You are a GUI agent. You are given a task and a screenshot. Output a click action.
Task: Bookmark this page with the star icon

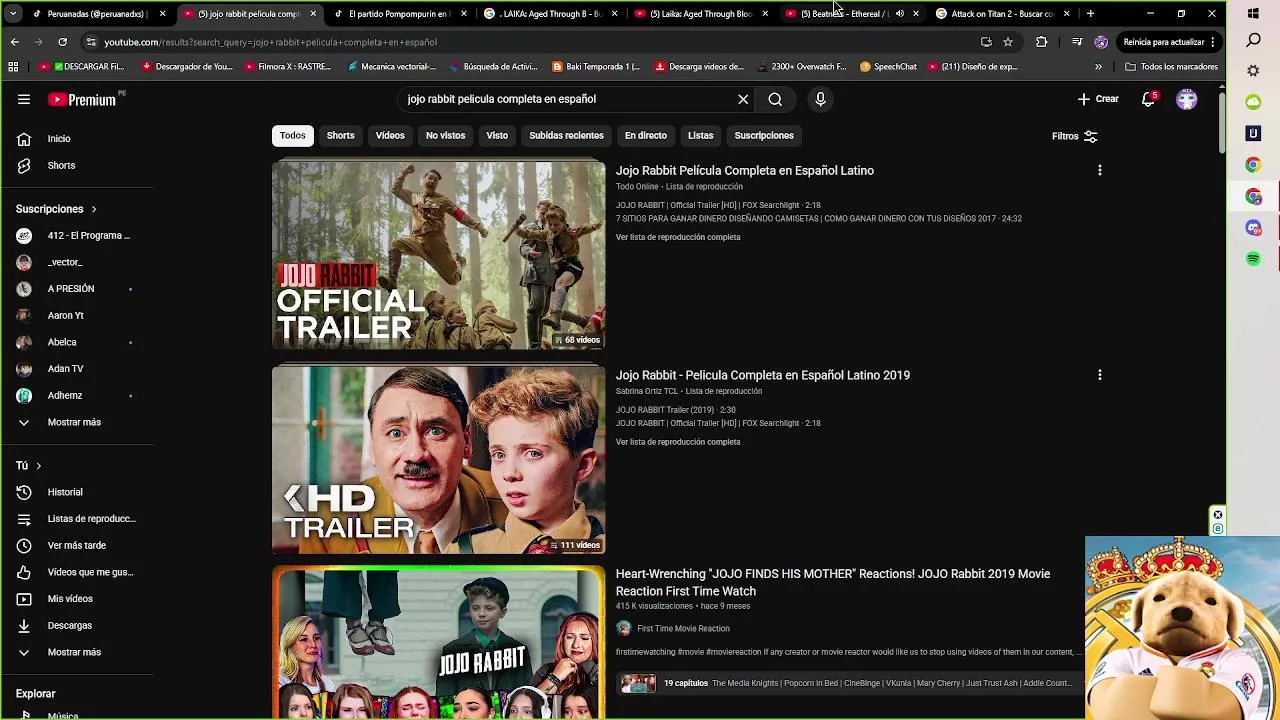click(x=1008, y=42)
